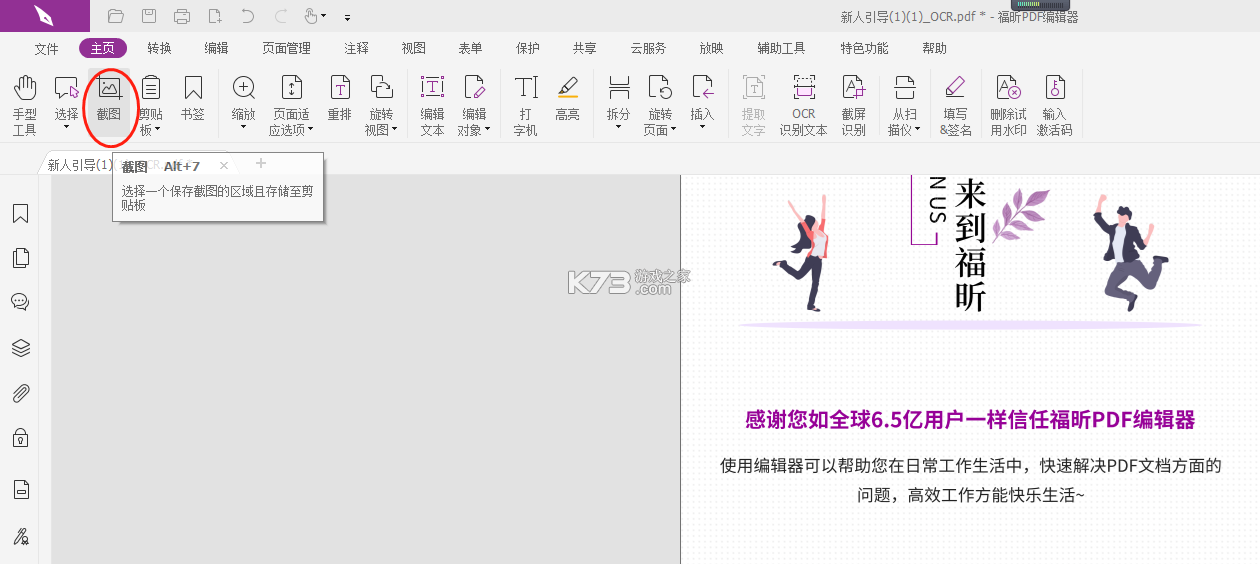Screen dimensions: 1260x564
Task: Select the 打字机 typewriter tool
Action: 525,104
